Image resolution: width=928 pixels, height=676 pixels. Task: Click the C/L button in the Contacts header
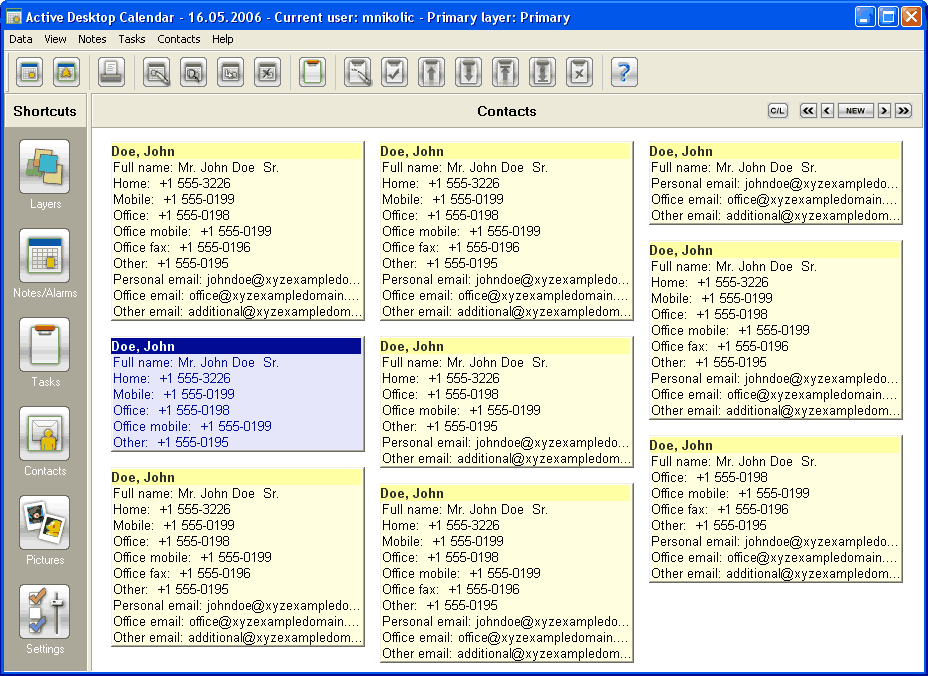777,111
